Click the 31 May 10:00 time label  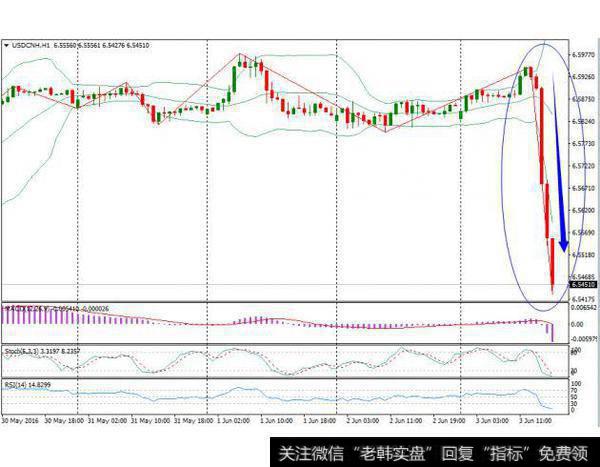150,420
